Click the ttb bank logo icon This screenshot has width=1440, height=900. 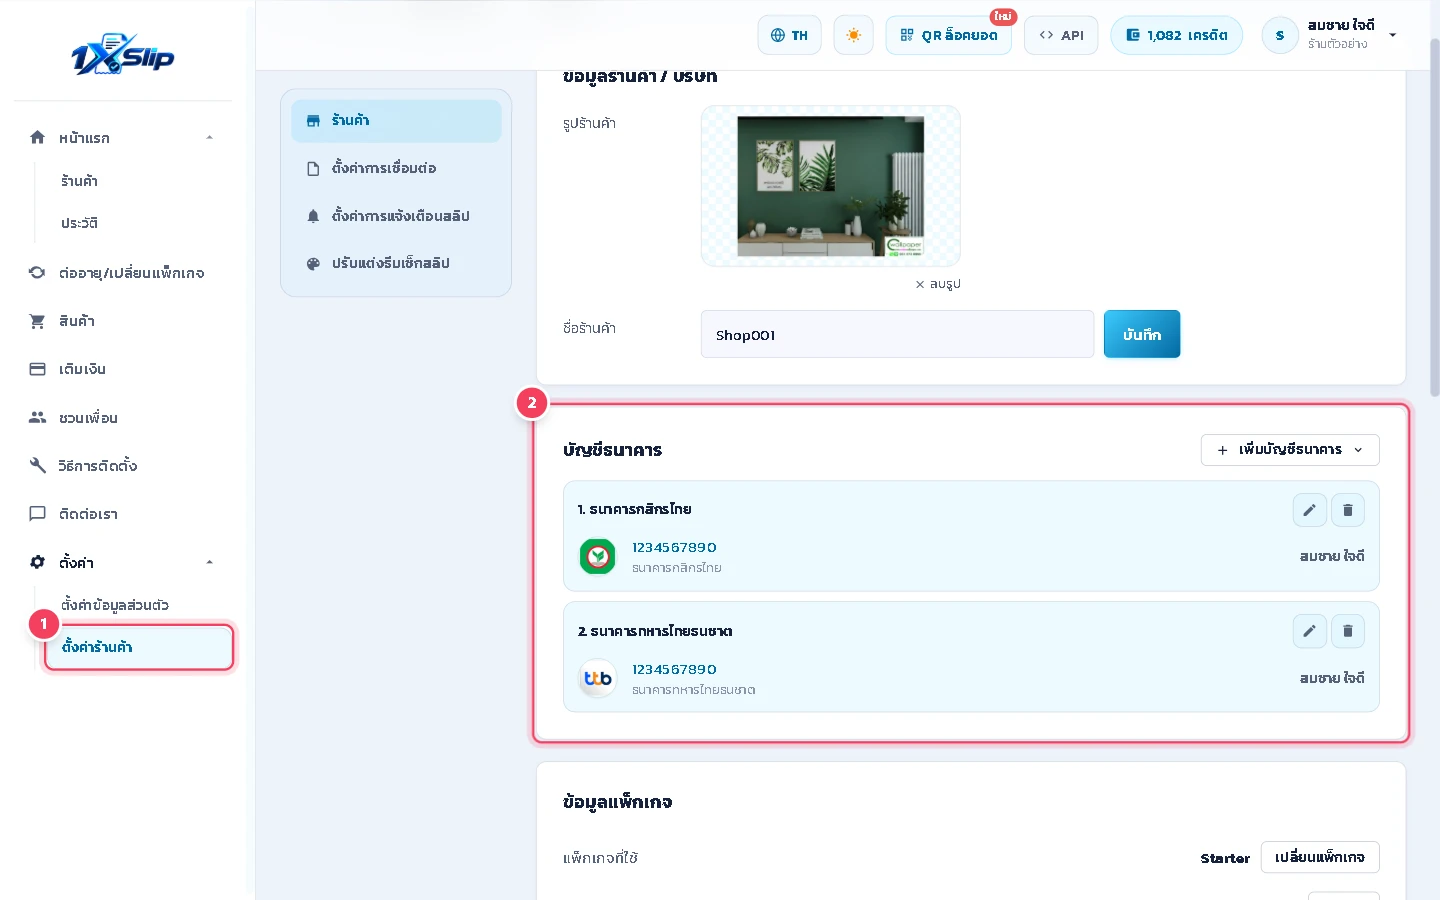[598, 679]
